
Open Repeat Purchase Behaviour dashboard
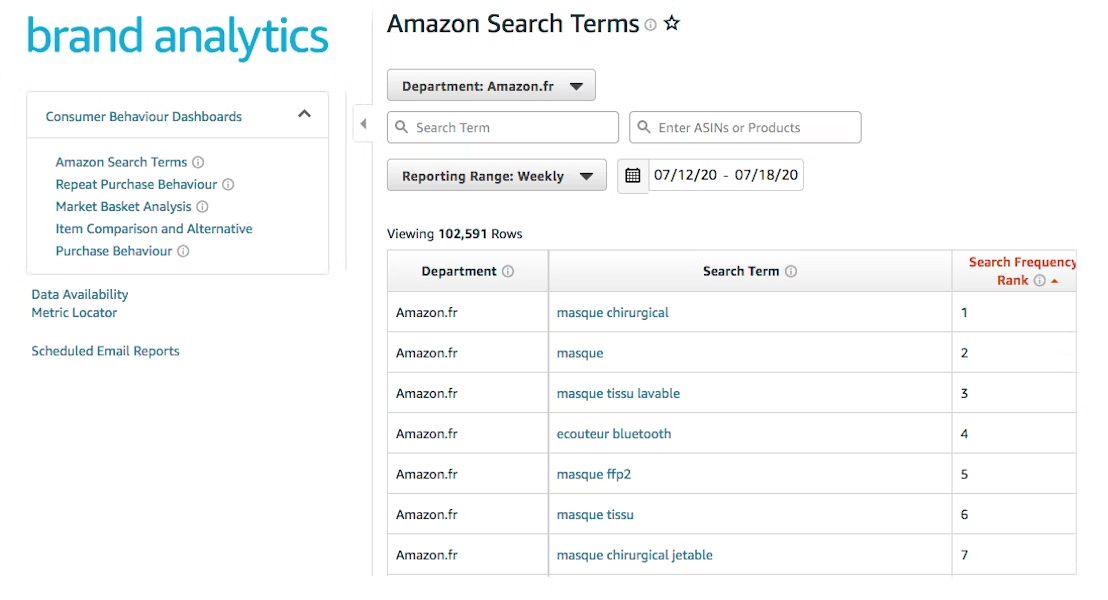[136, 184]
